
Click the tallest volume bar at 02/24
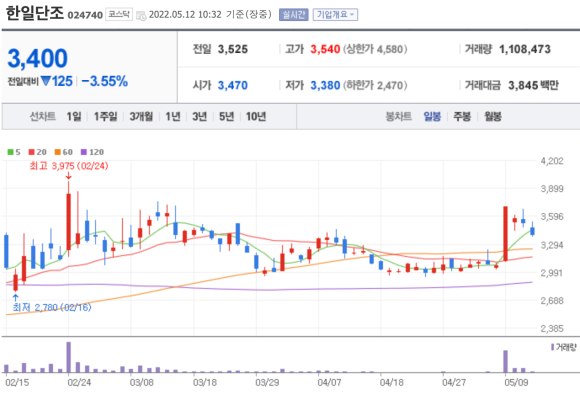click(68, 357)
